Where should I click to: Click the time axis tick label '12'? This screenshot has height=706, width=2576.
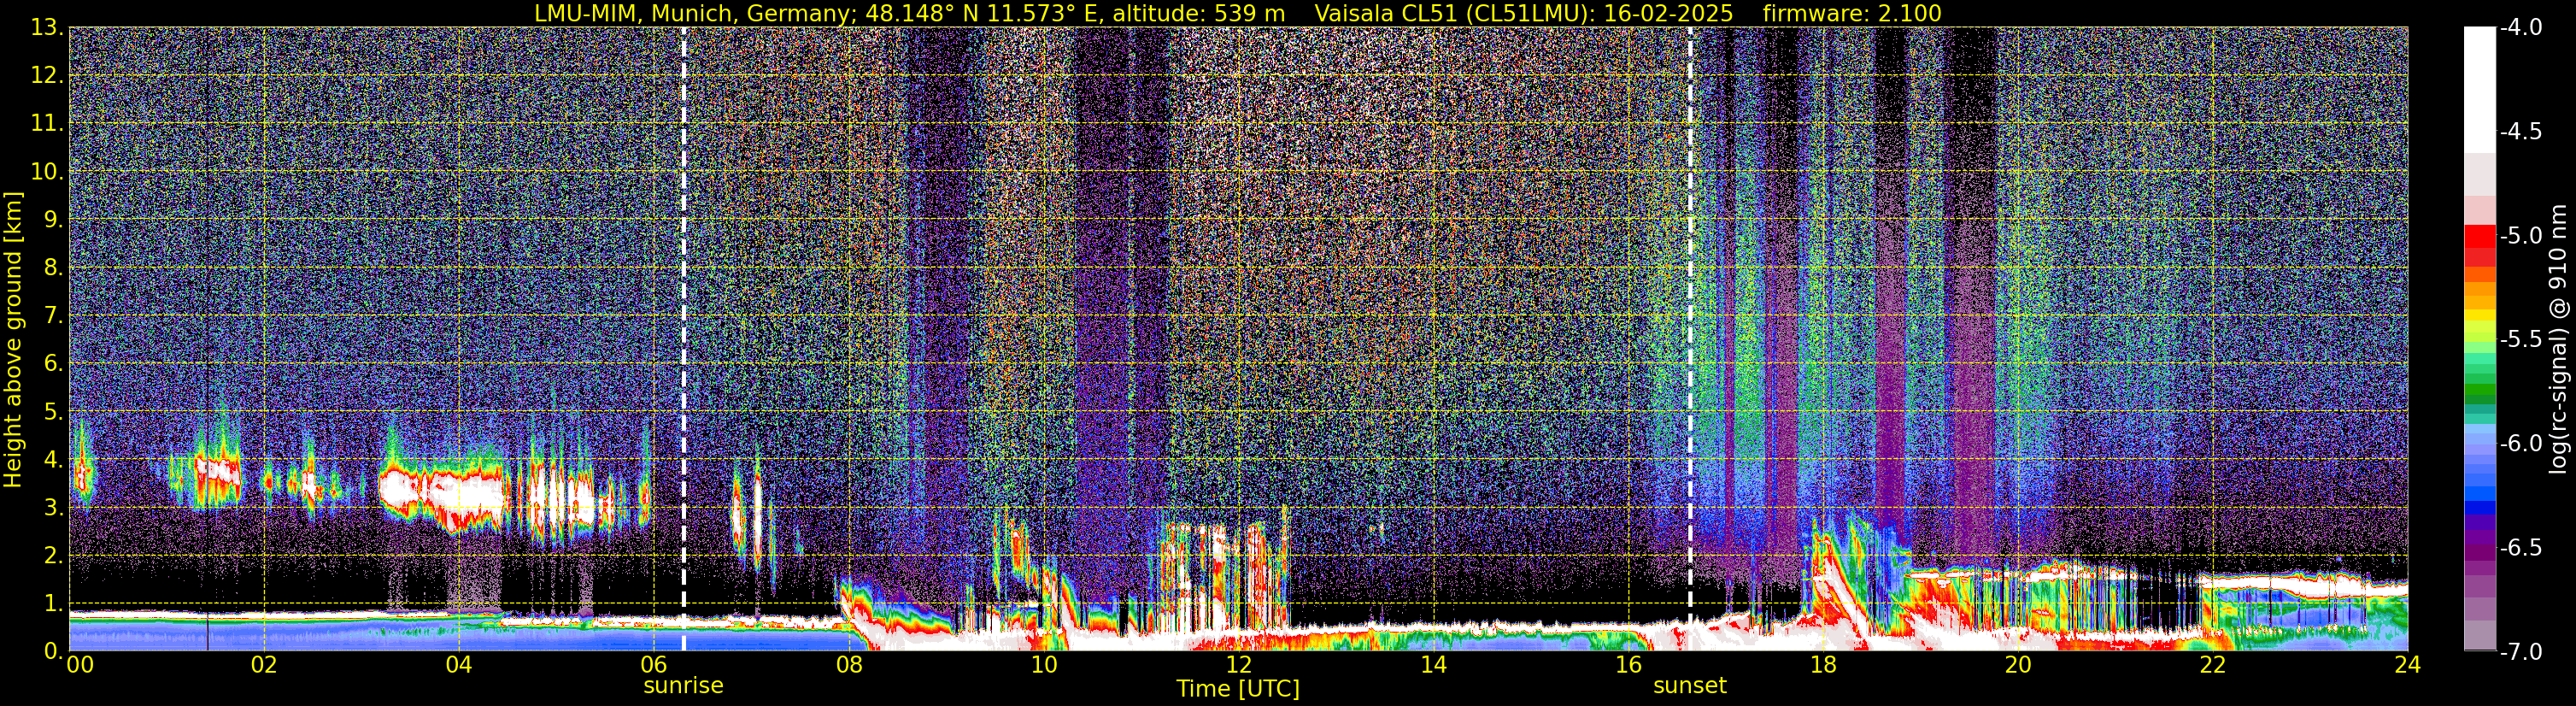coord(1238,665)
